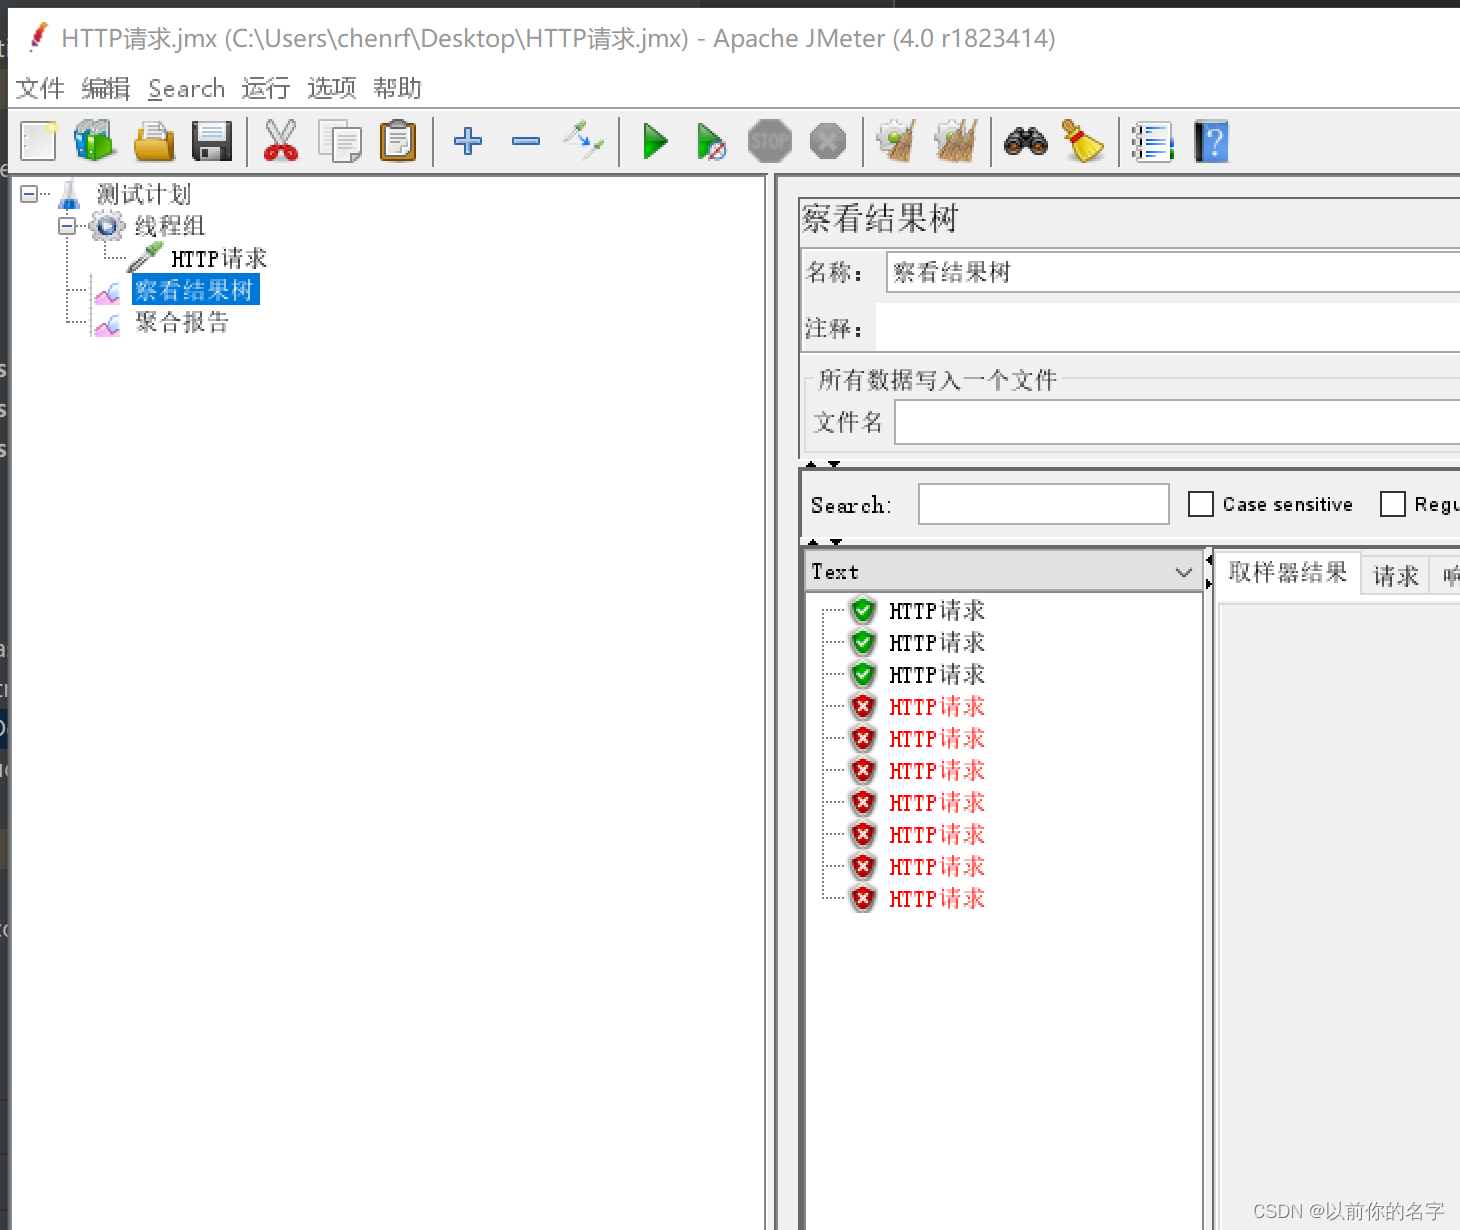1460x1230 pixels.
Task: Click the 名称 input field
Action: (1172, 272)
